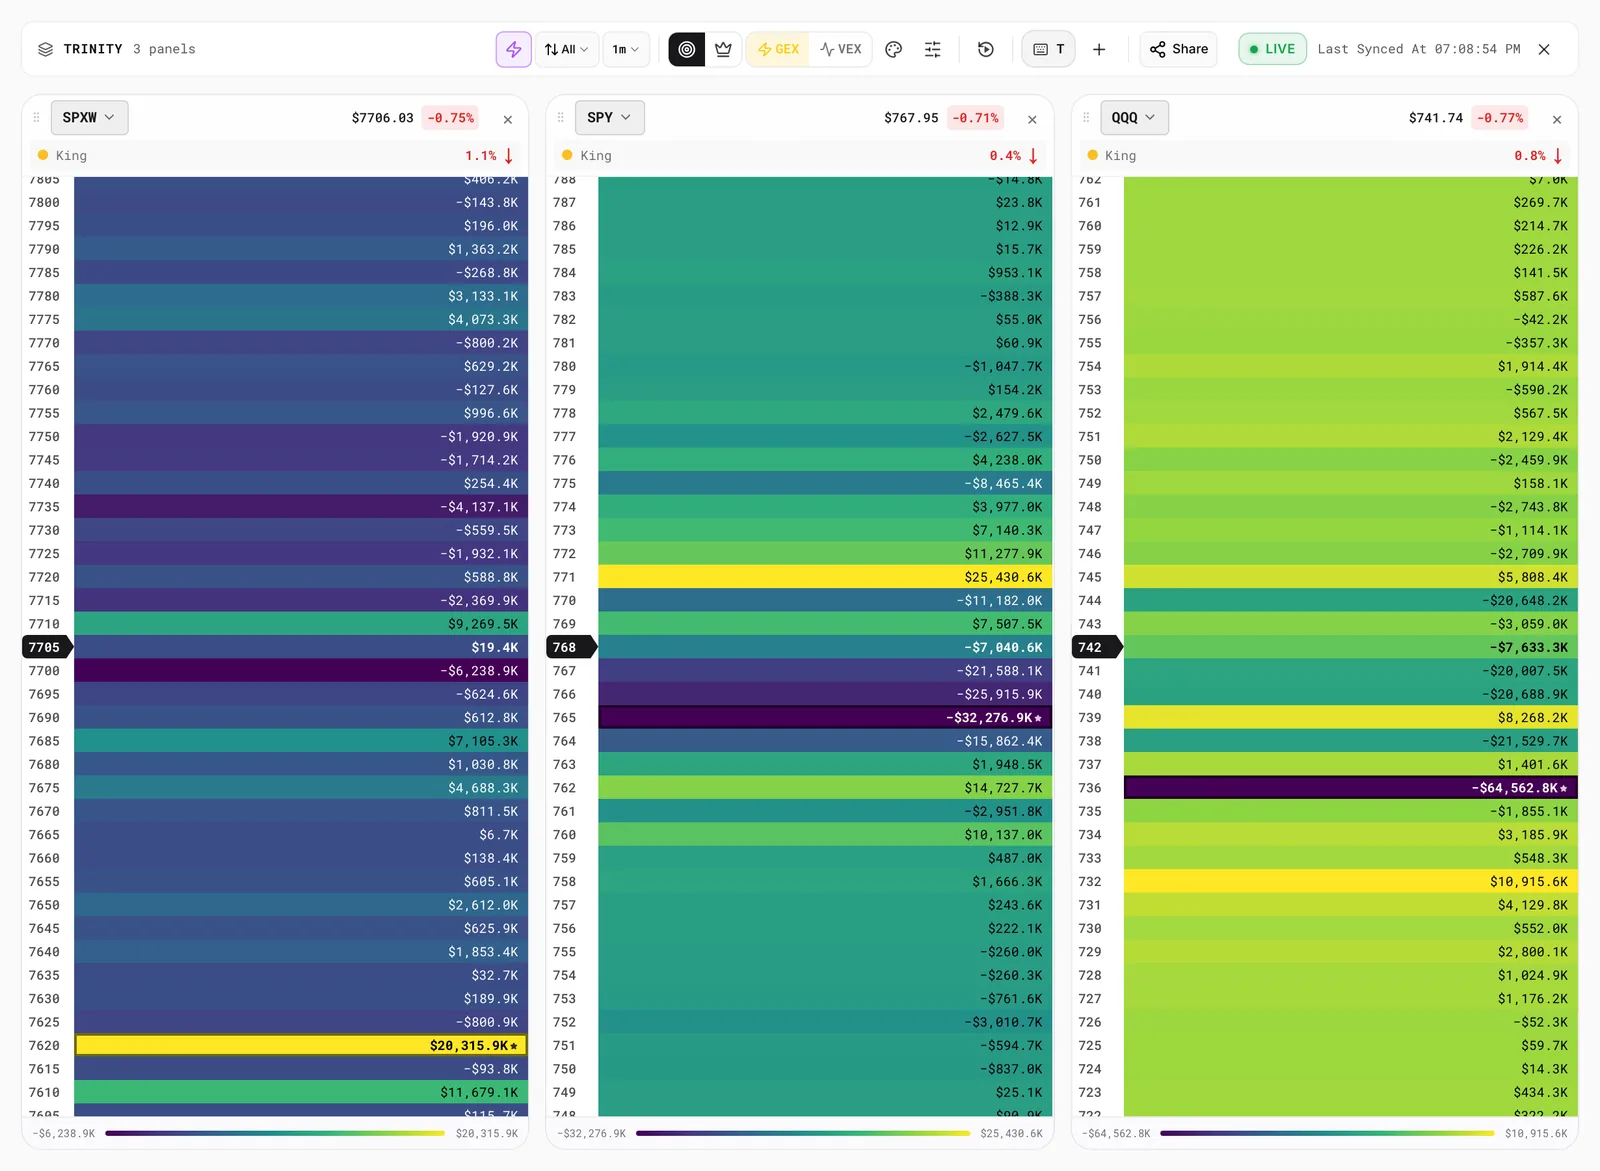Click the Share button
This screenshot has height=1171, width=1600.
[x=1178, y=49]
